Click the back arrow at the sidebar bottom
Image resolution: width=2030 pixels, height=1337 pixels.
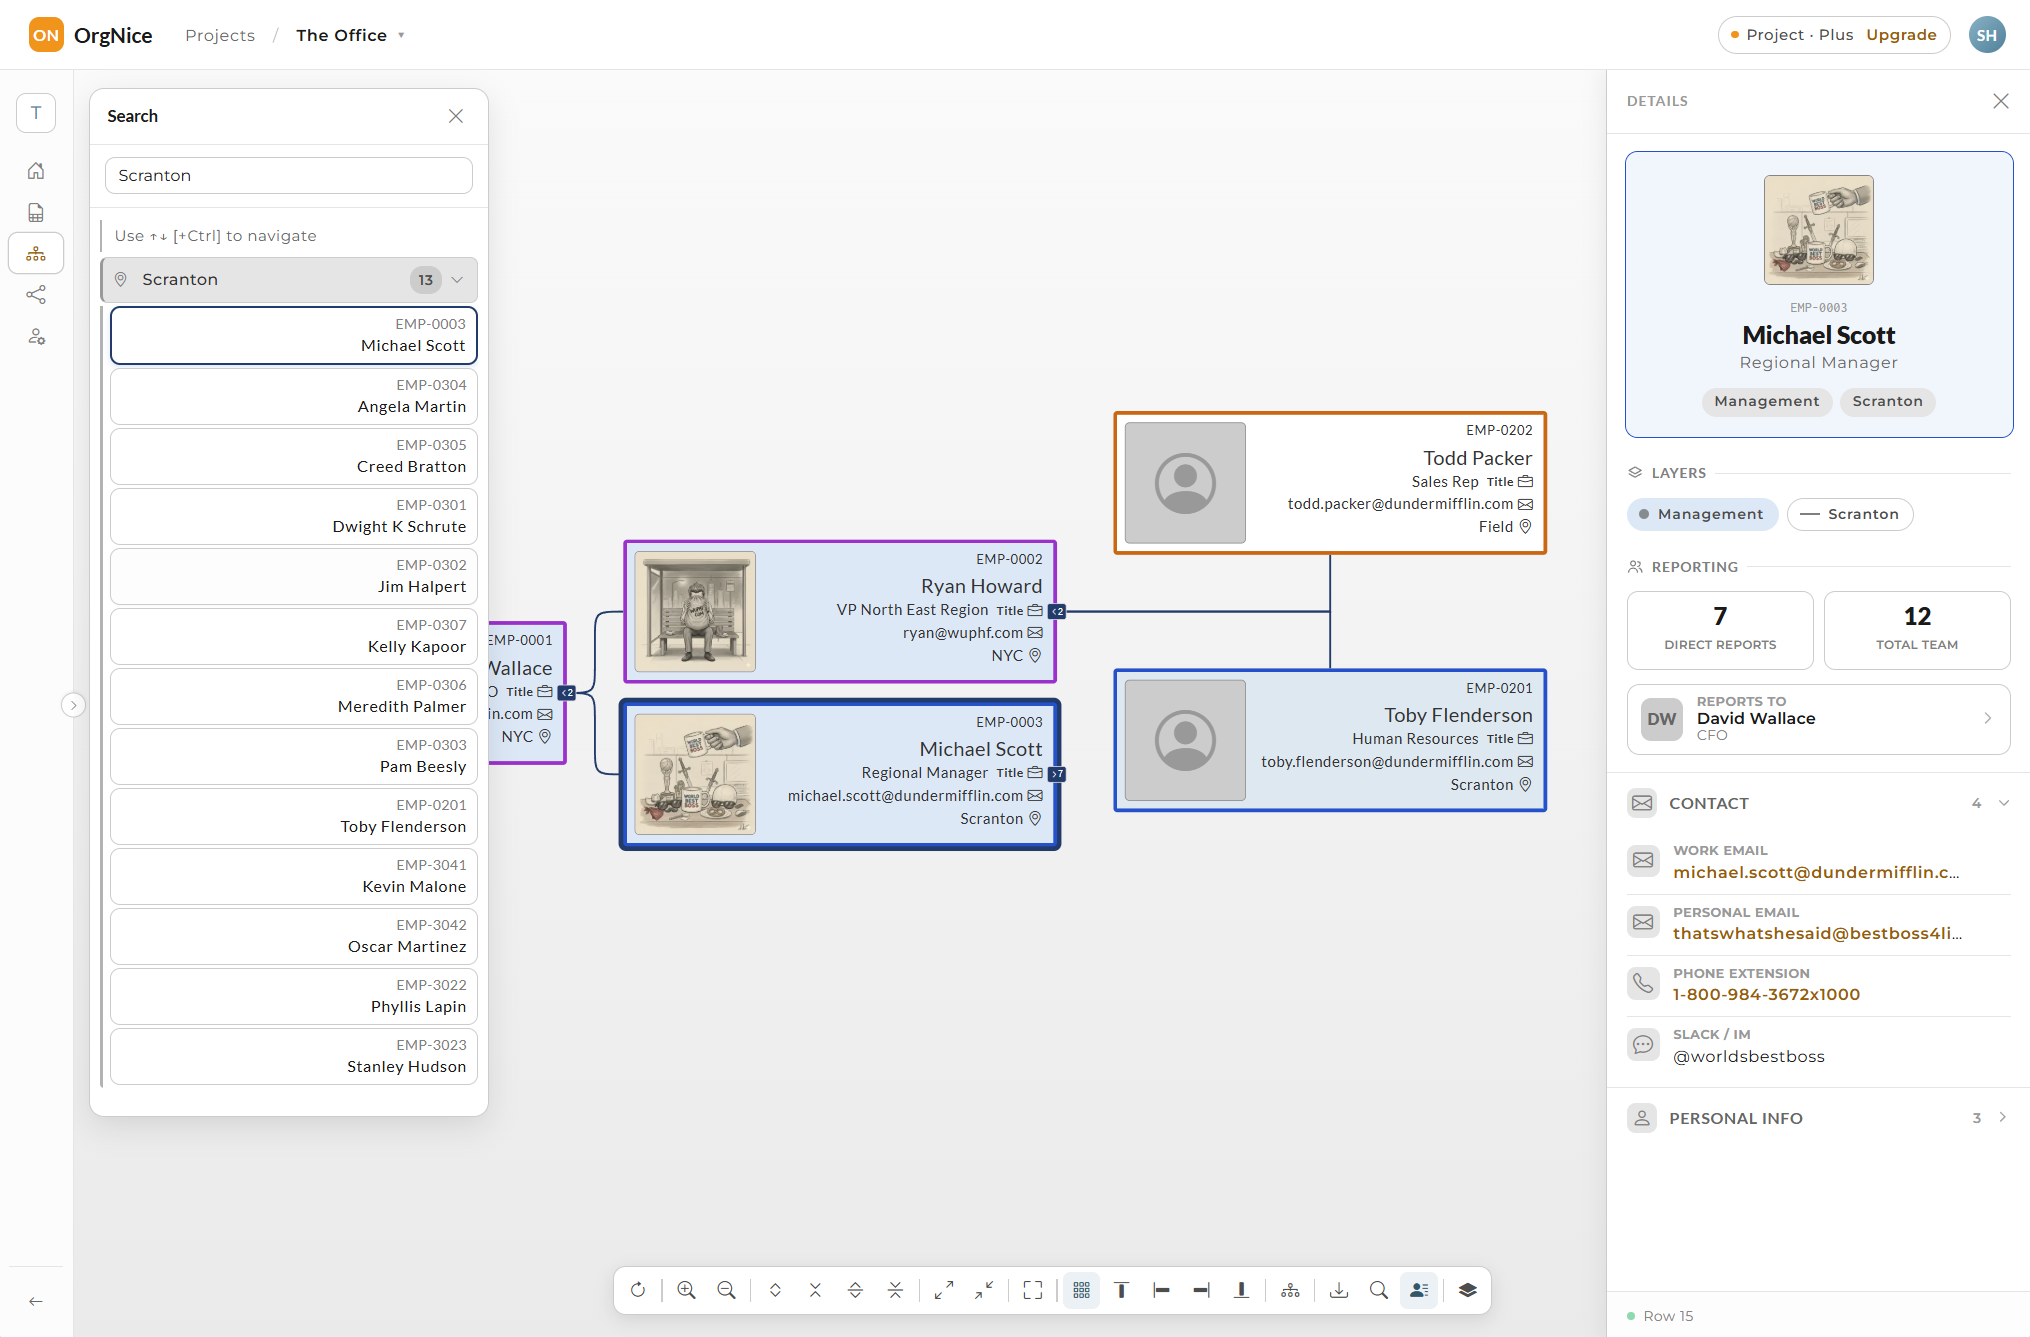(x=36, y=1301)
